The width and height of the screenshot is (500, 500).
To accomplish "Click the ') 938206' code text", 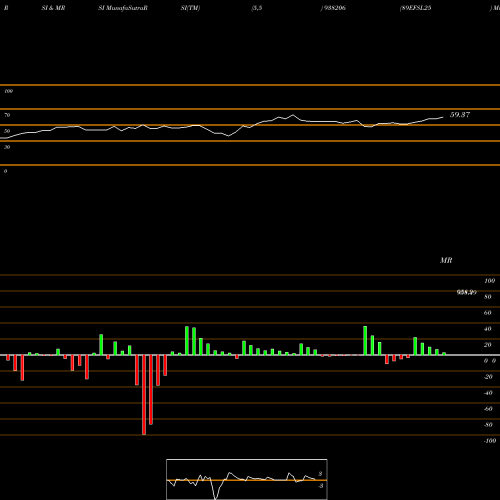I will [333, 8].
